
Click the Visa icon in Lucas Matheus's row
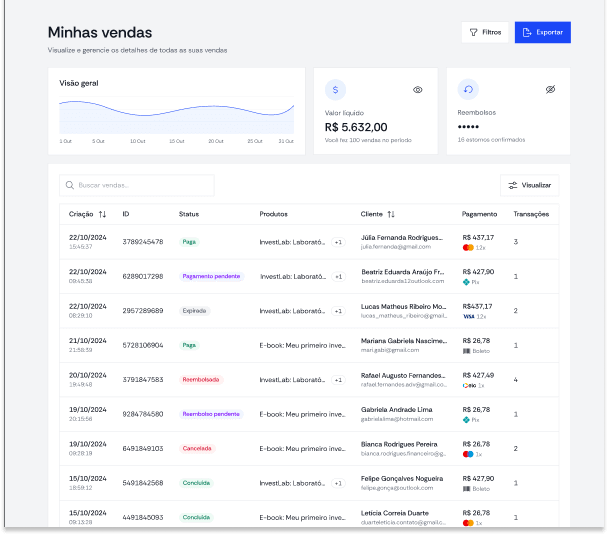tap(468, 316)
